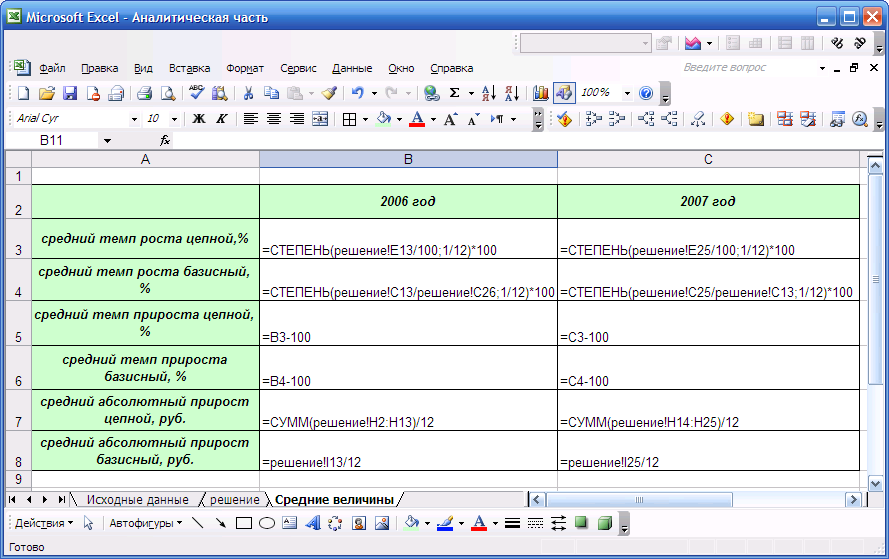889x559 pixels.
Task: Open the Автофигуры button
Action: 144,523
